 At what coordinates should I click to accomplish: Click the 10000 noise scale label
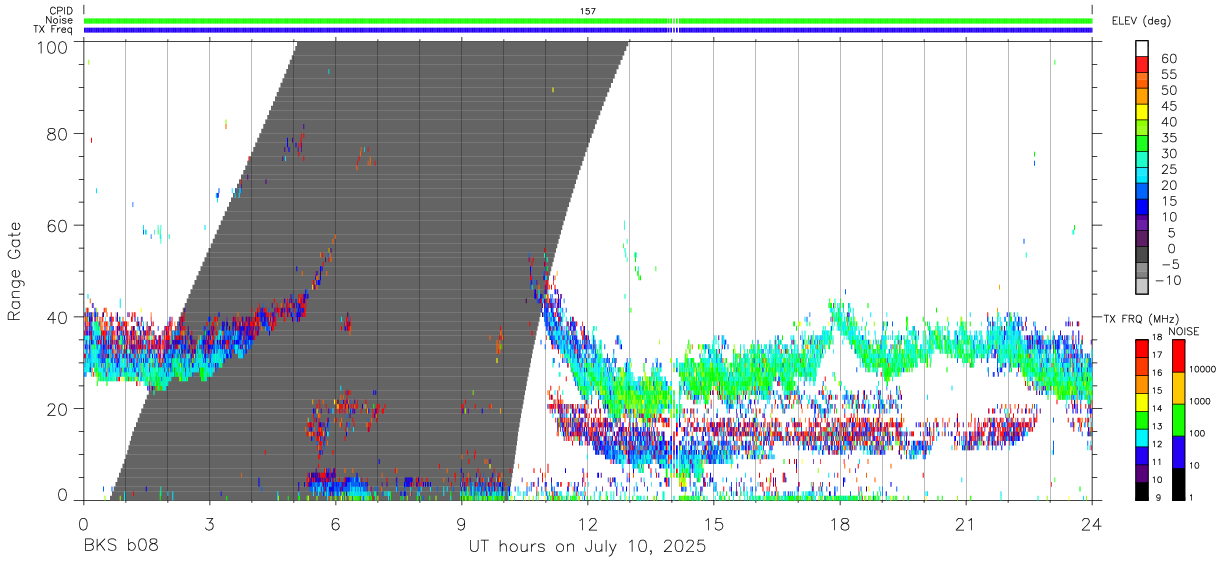point(1203,369)
